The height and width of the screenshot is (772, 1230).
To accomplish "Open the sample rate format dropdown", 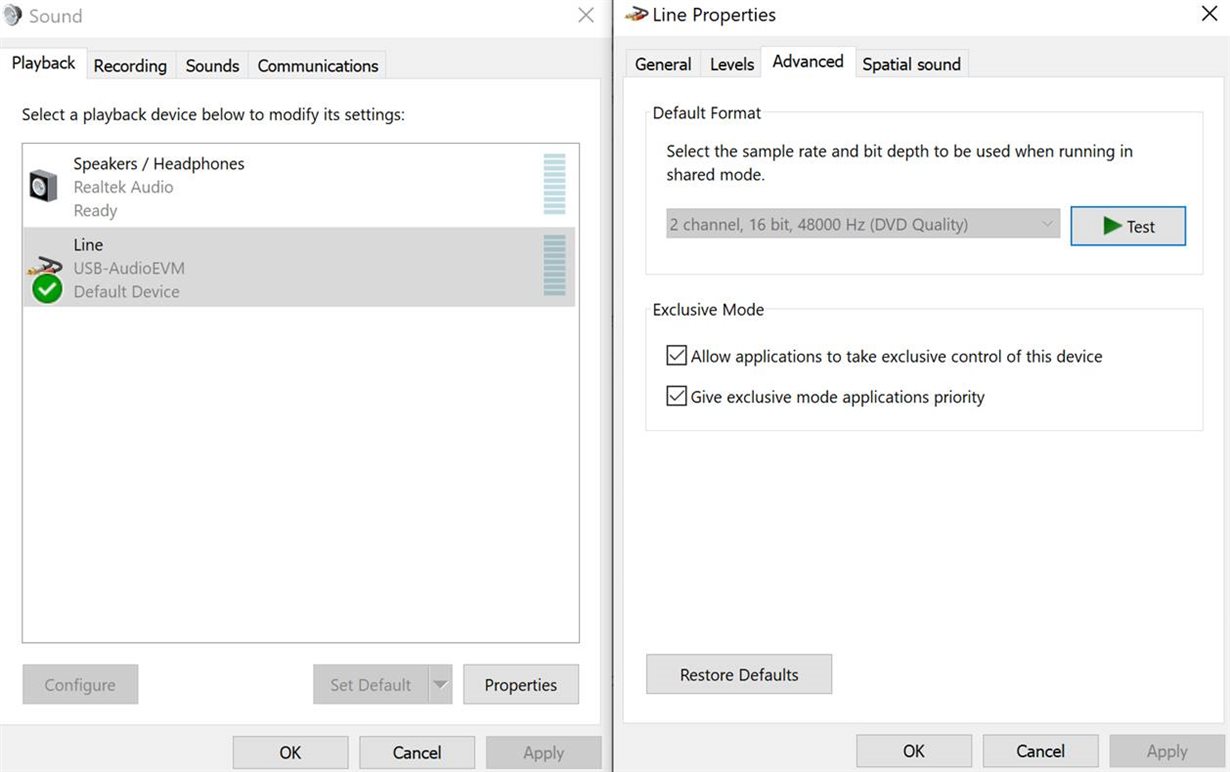I will 862,225.
